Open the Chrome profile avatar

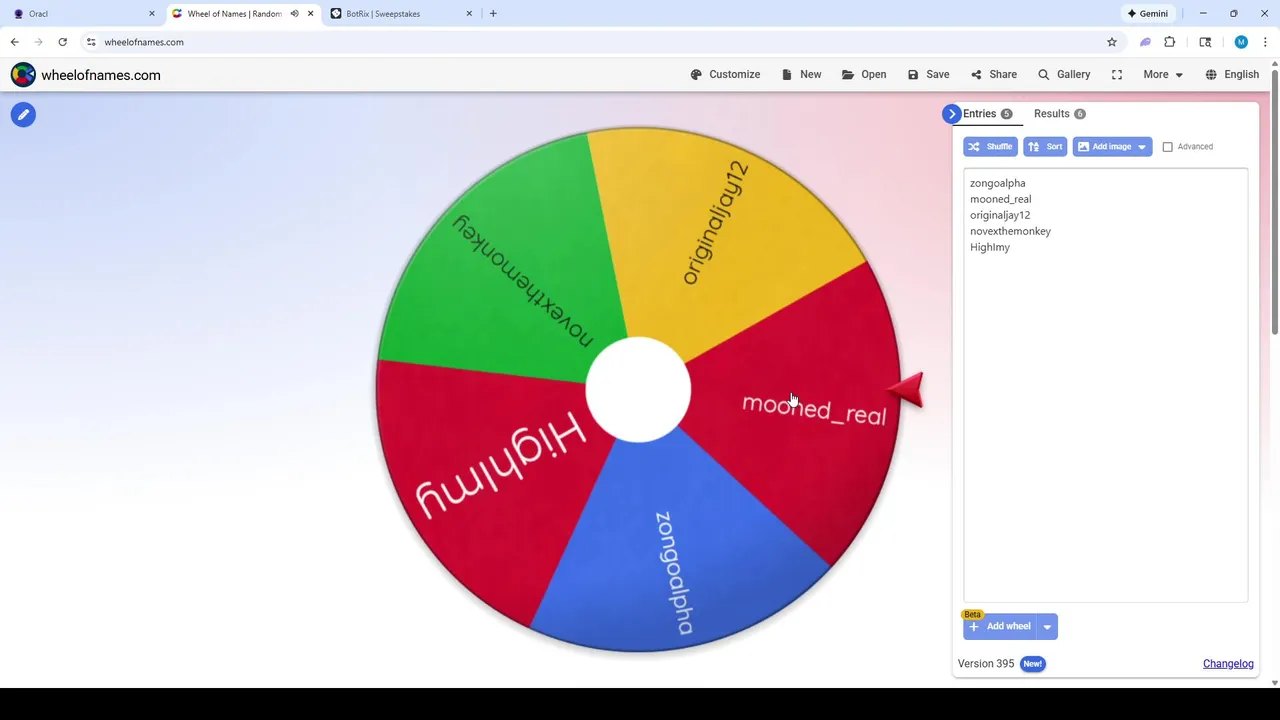coord(1241,42)
